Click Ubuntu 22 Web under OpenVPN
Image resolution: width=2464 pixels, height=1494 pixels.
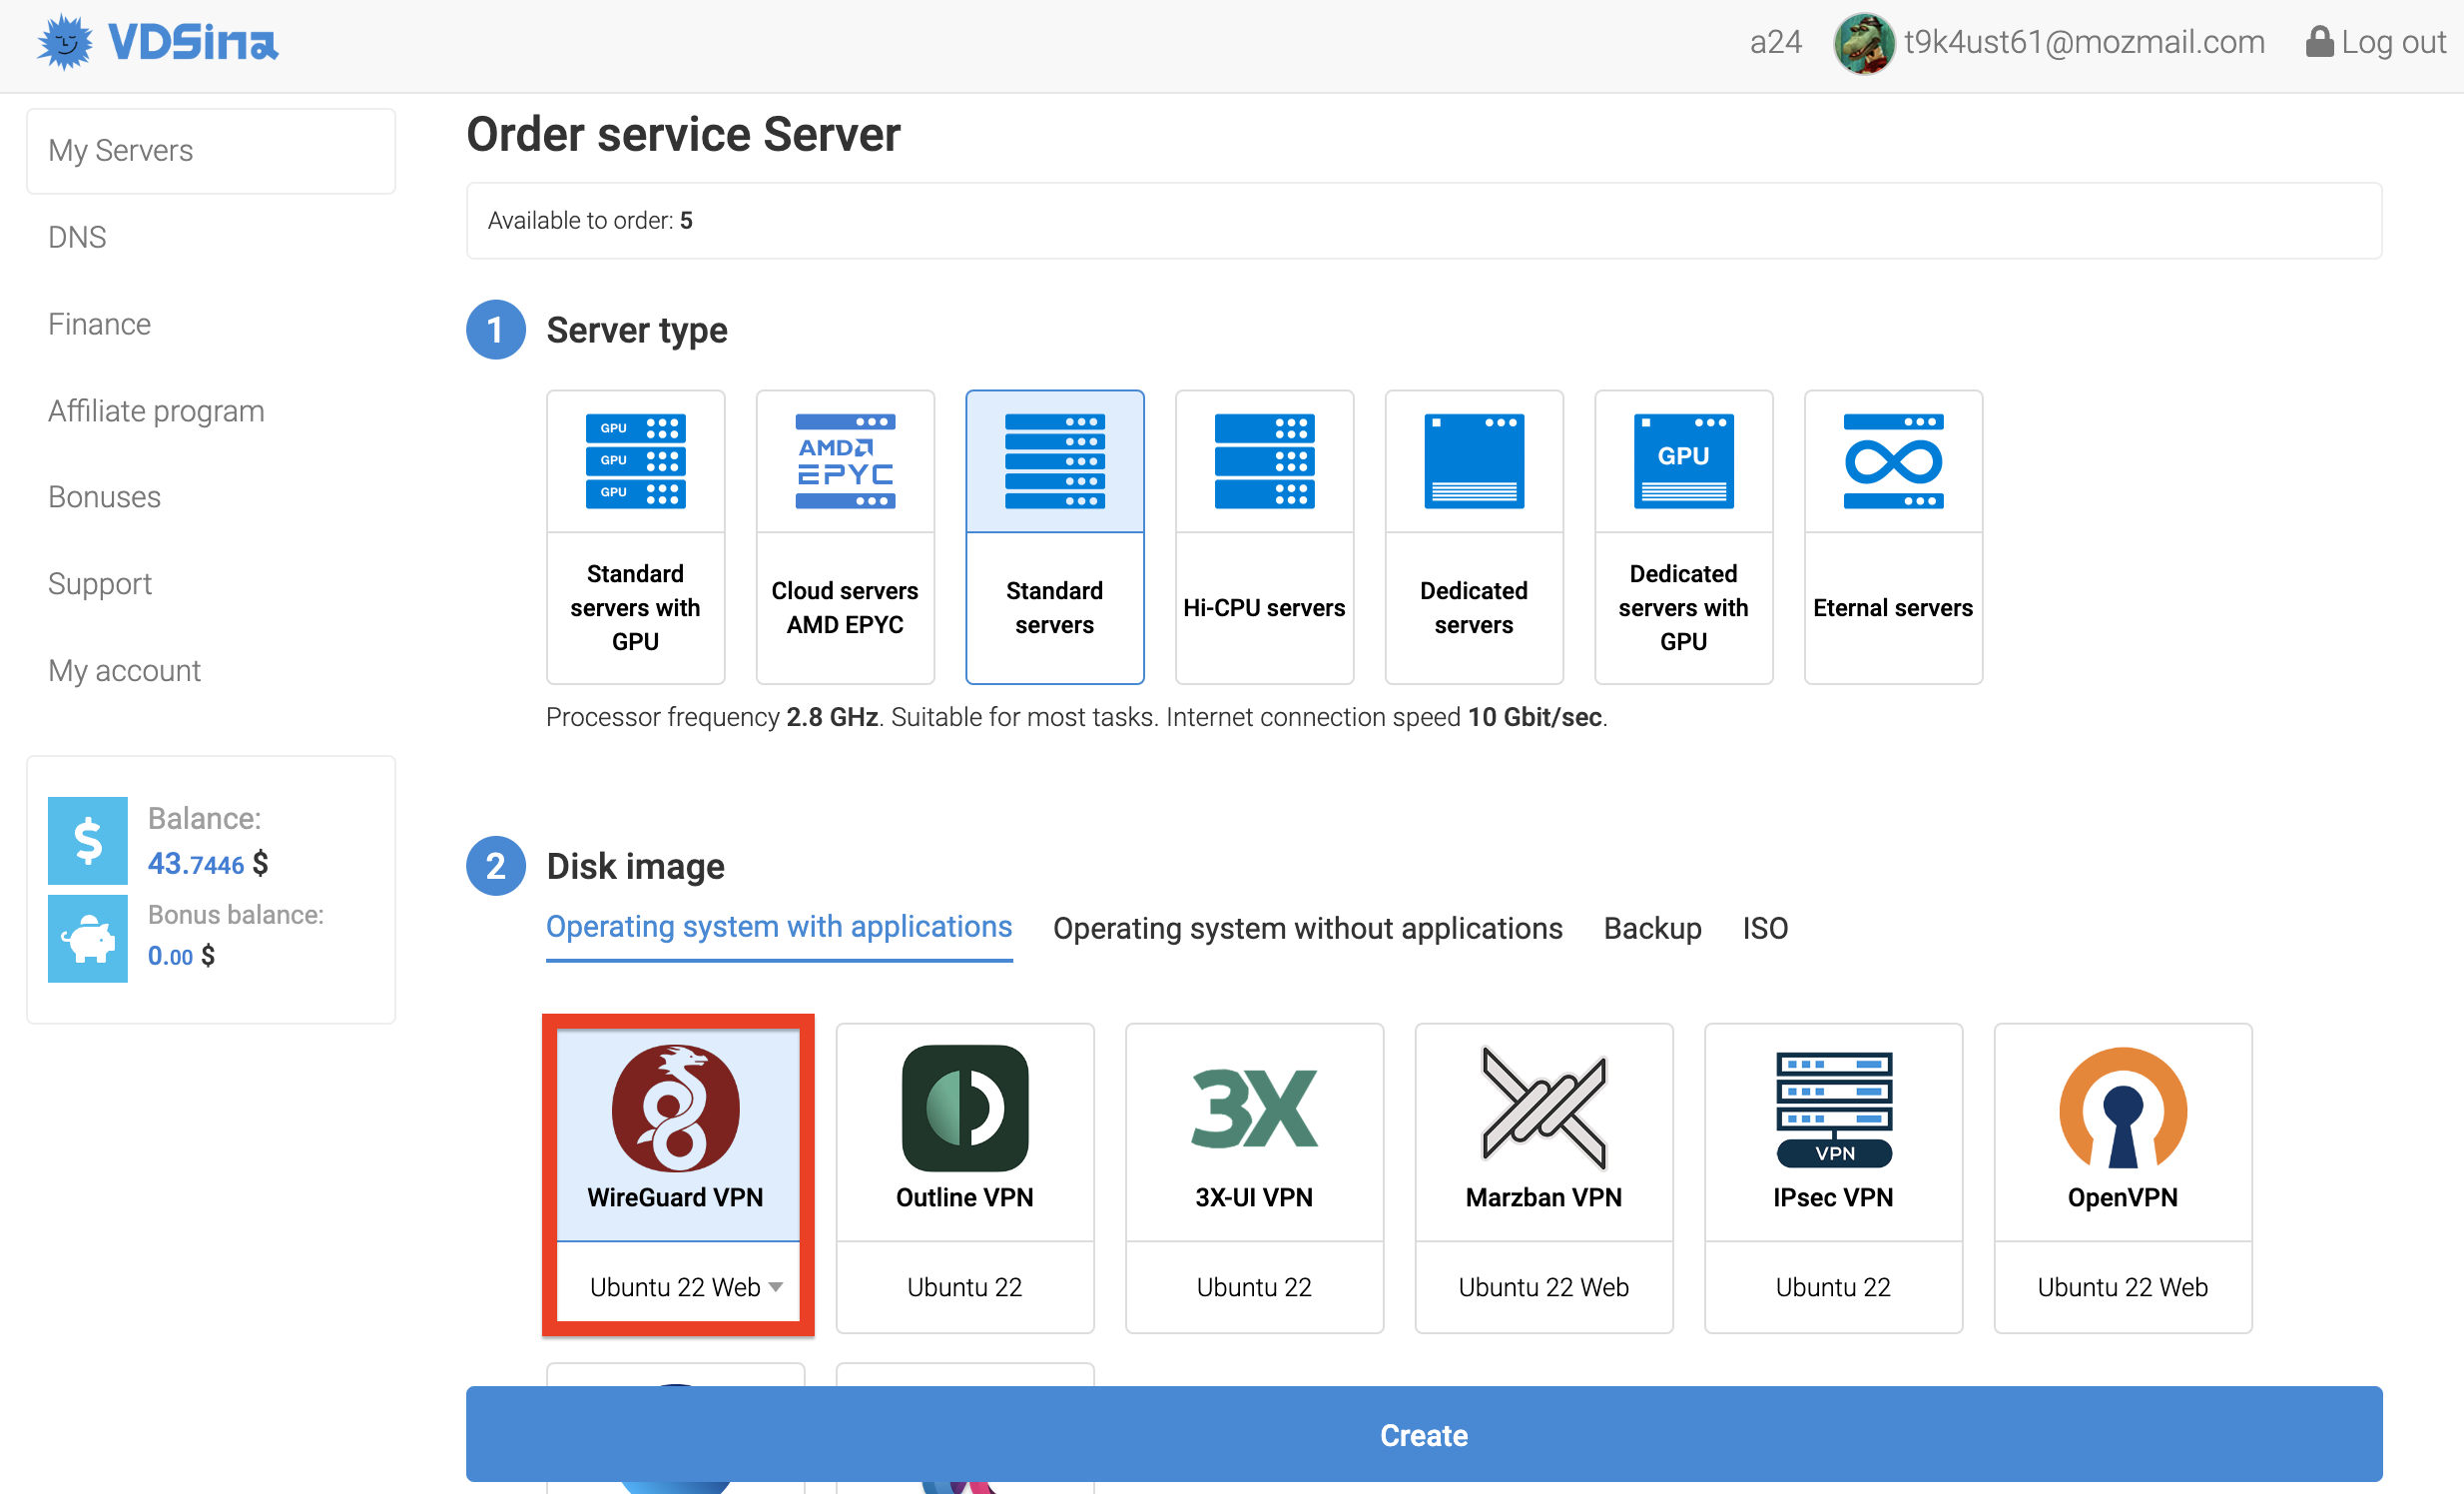point(2123,1287)
